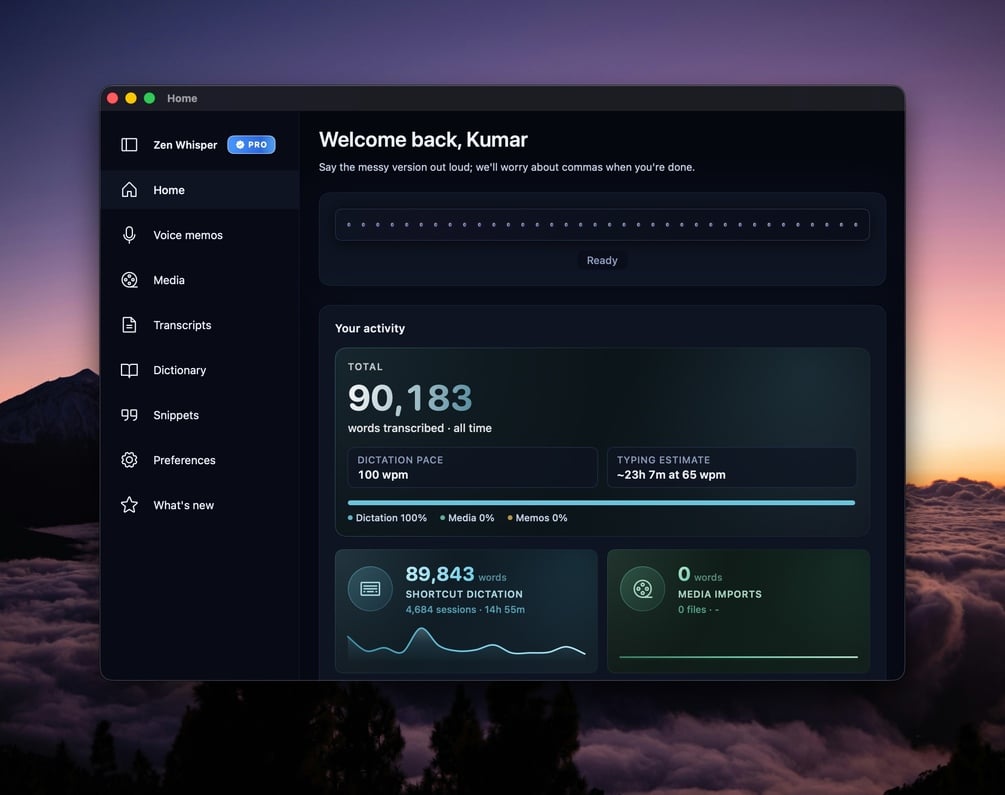Click the Dictionary book icon
The height and width of the screenshot is (795, 1005).
coord(129,370)
